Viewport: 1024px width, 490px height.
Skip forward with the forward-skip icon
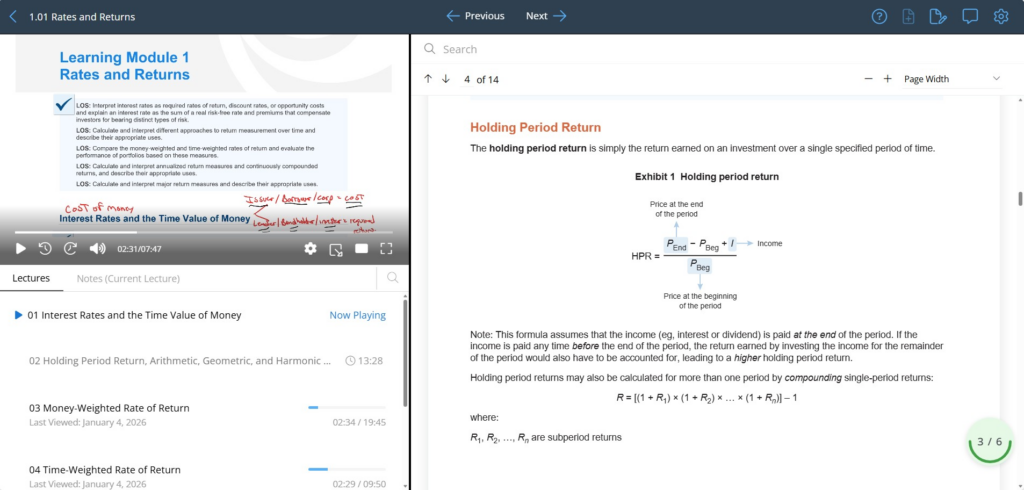(71, 248)
